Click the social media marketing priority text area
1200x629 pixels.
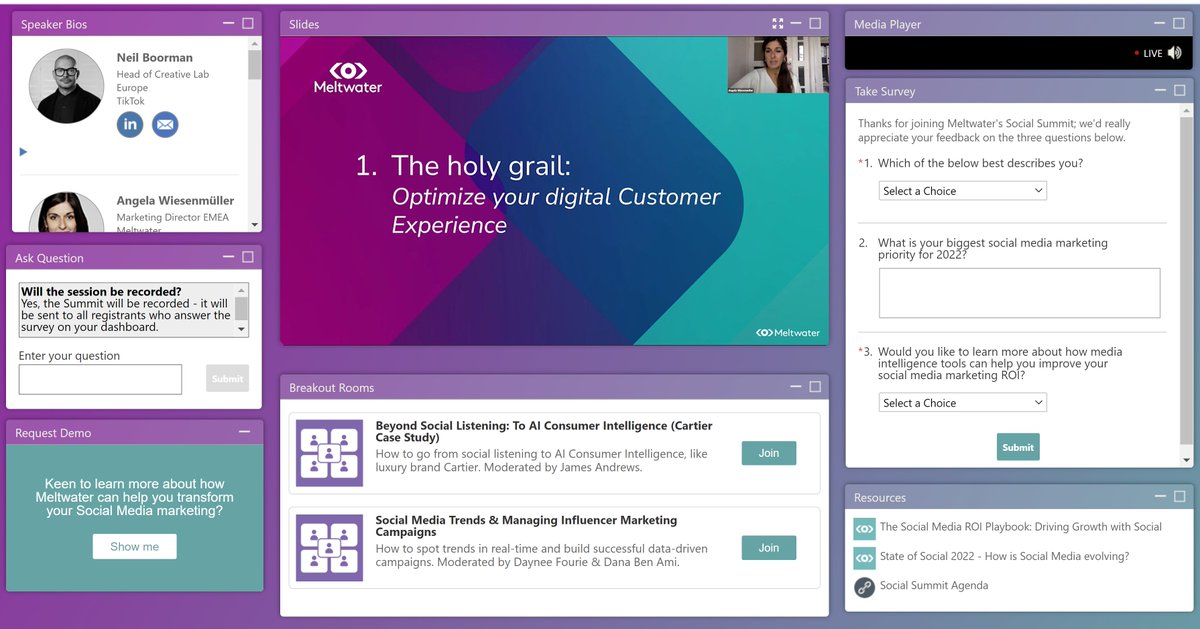click(1019, 293)
